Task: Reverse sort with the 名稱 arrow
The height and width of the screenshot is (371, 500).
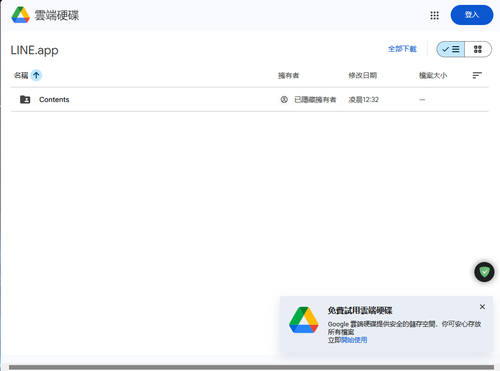Action: pyautogui.click(x=36, y=75)
